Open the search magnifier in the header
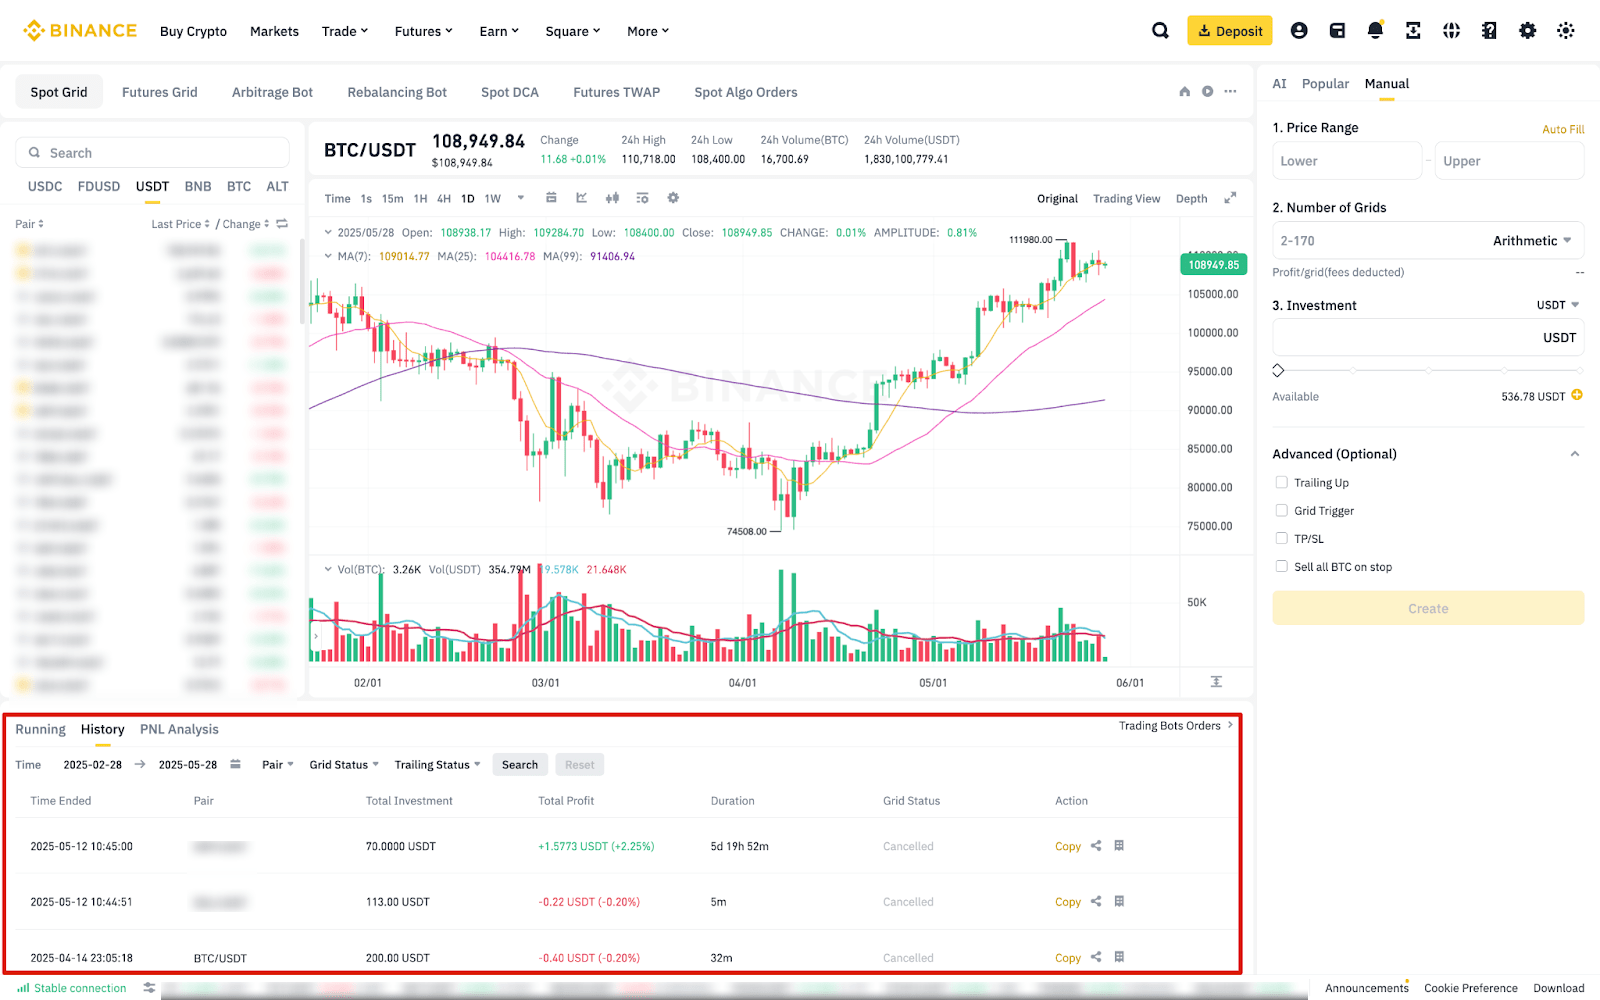Viewport: 1600px width, 1000px height. [1160, 31]
